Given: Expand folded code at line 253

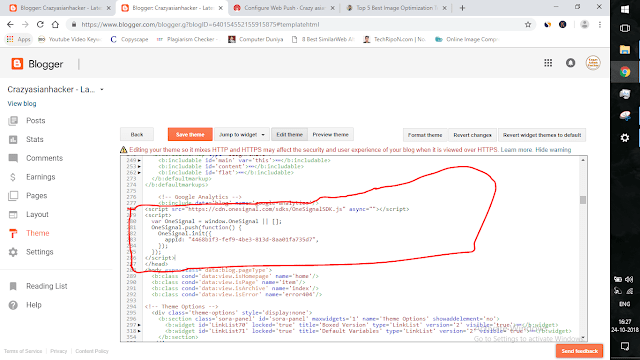Looking at the screenshot, I should click(139, 167).
